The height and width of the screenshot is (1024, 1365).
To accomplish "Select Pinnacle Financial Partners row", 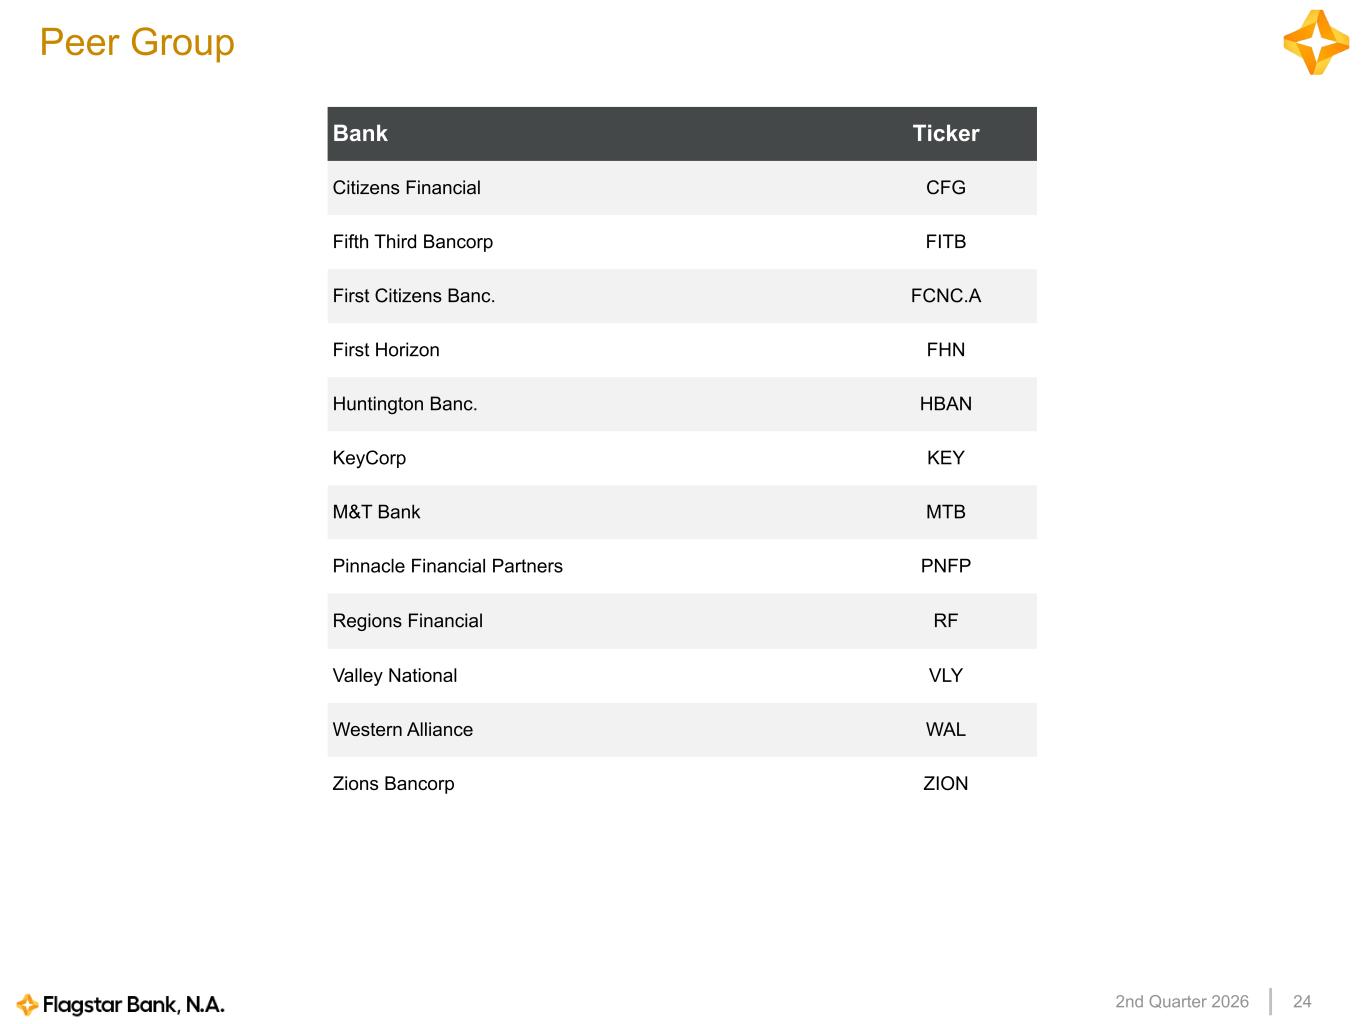I will [x=682, y=566].
